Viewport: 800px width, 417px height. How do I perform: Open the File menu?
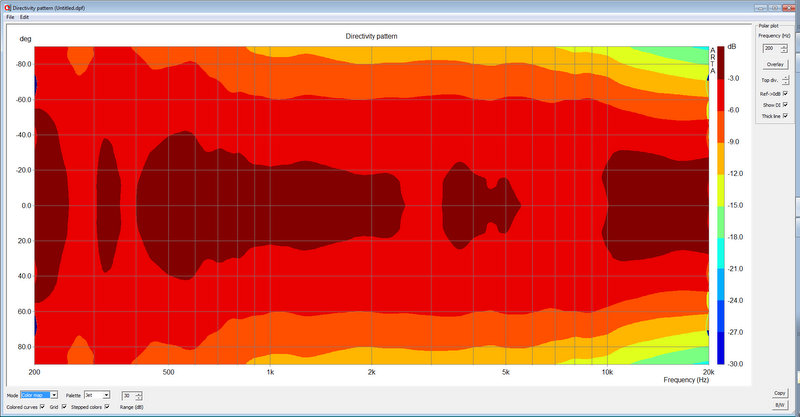(10, 17)
